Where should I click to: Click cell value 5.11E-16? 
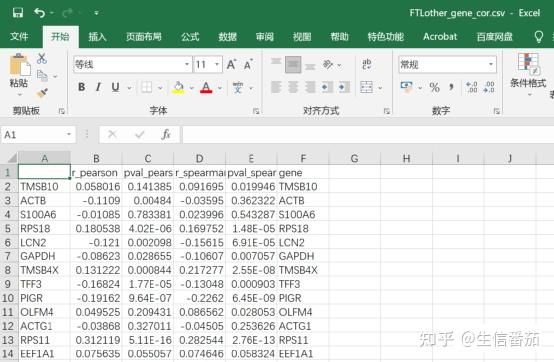click(x=148, y=340)
